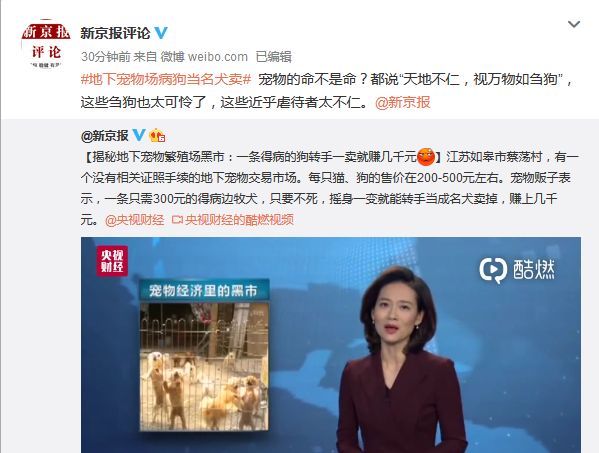The width and height of the screenshot is (599, 453).
Task: Open hashtag 地下宠物场病狗当名犬卖
Action: pos(166,79)
